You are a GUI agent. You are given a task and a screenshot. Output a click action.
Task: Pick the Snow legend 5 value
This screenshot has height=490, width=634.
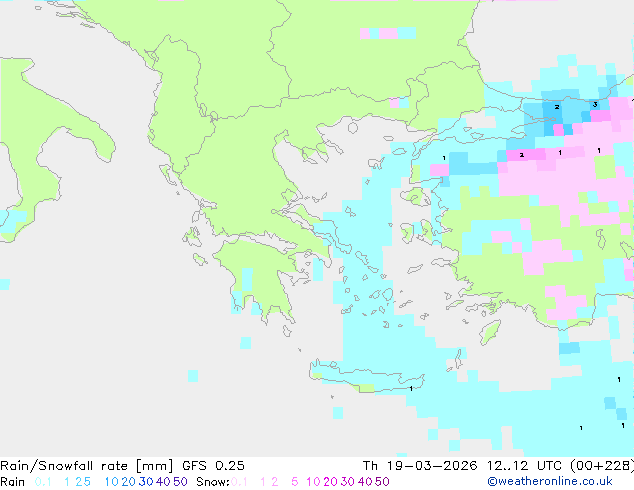[295, 482]
